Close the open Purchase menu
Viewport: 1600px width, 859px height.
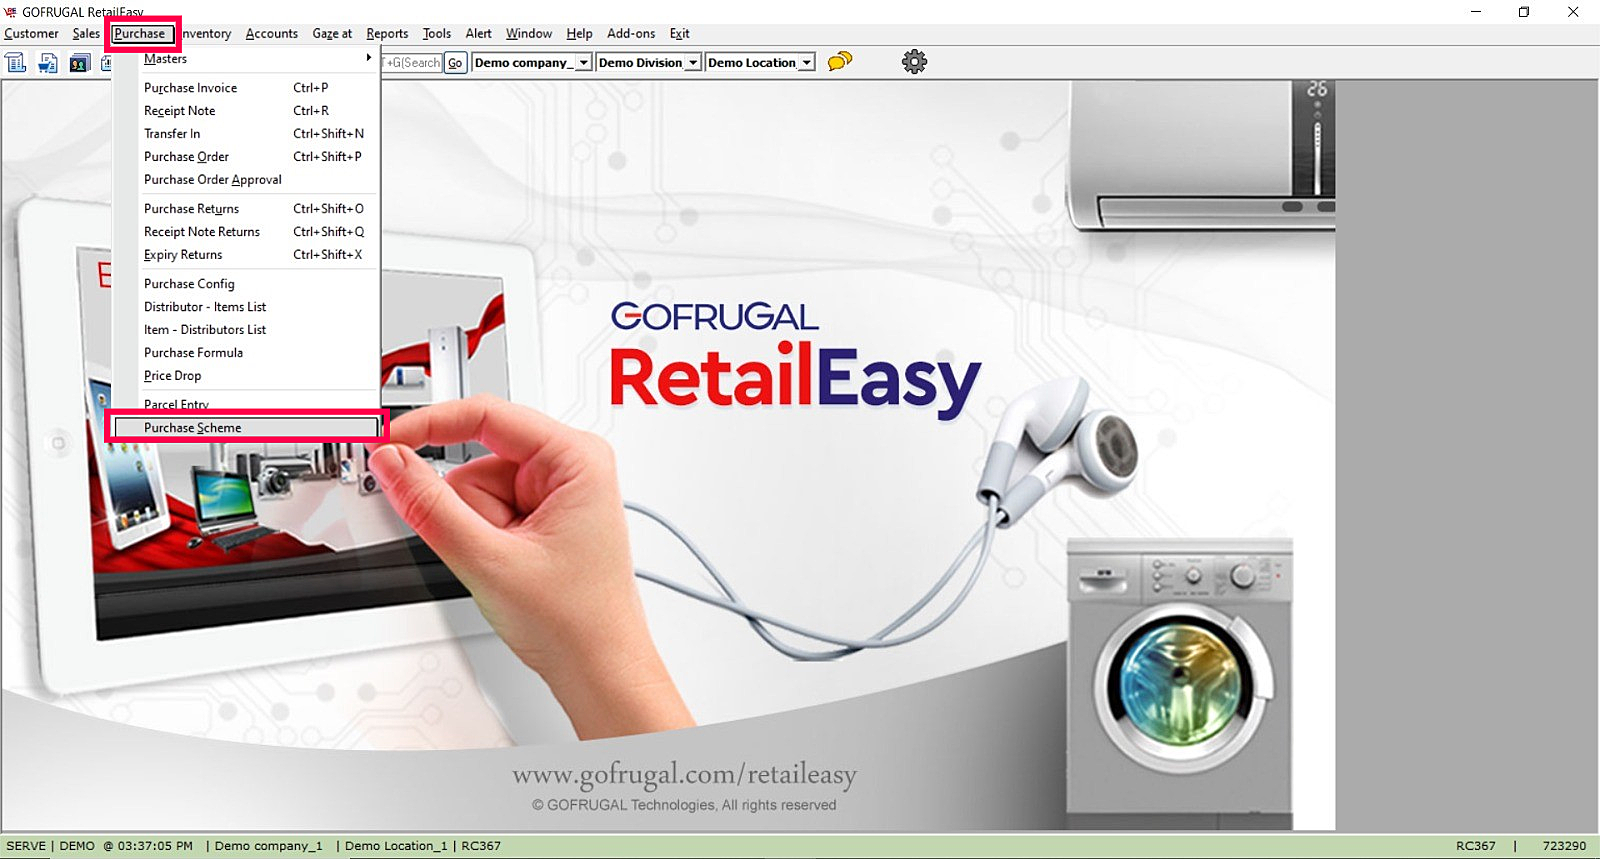[x=140, y=34]
